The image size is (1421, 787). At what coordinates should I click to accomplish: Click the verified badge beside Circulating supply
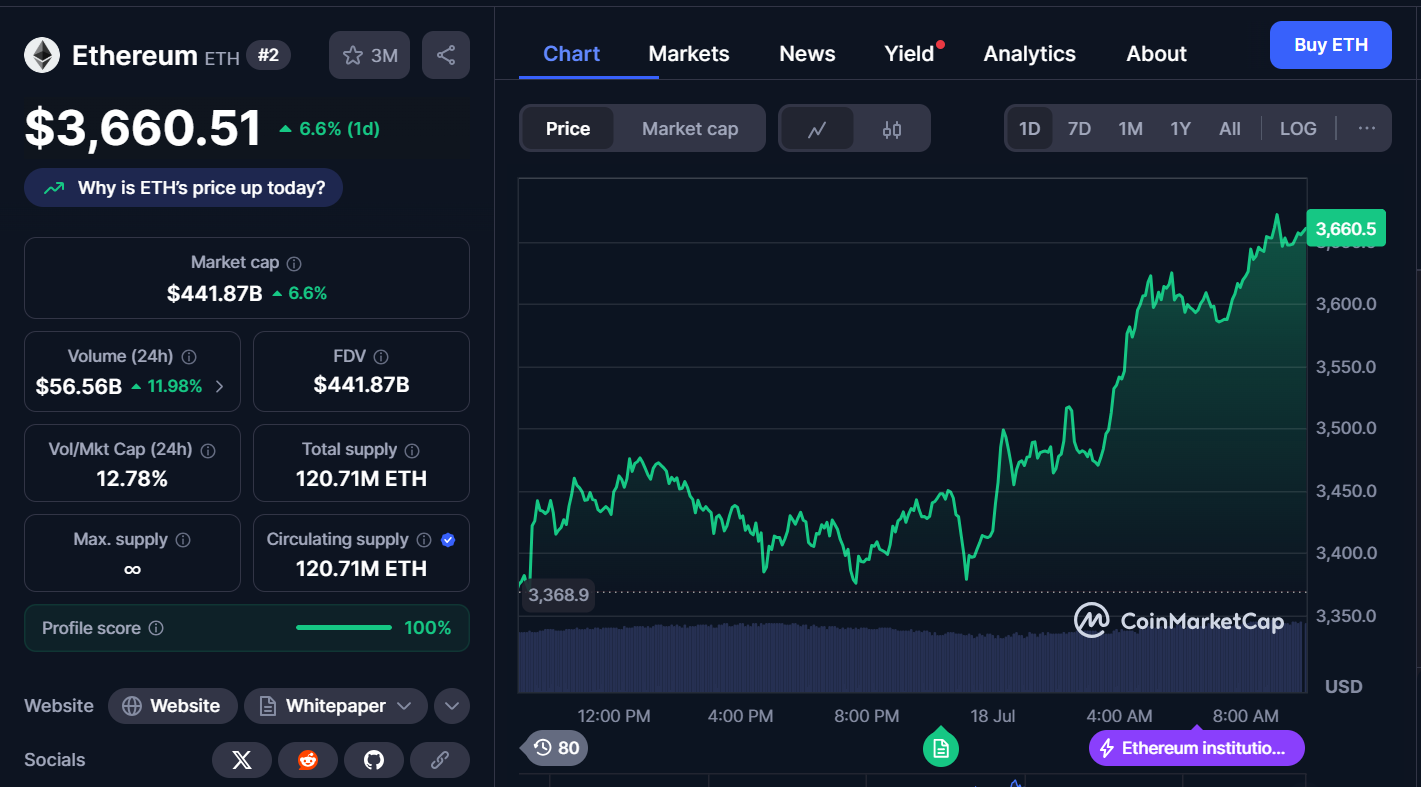click(448, 540)
